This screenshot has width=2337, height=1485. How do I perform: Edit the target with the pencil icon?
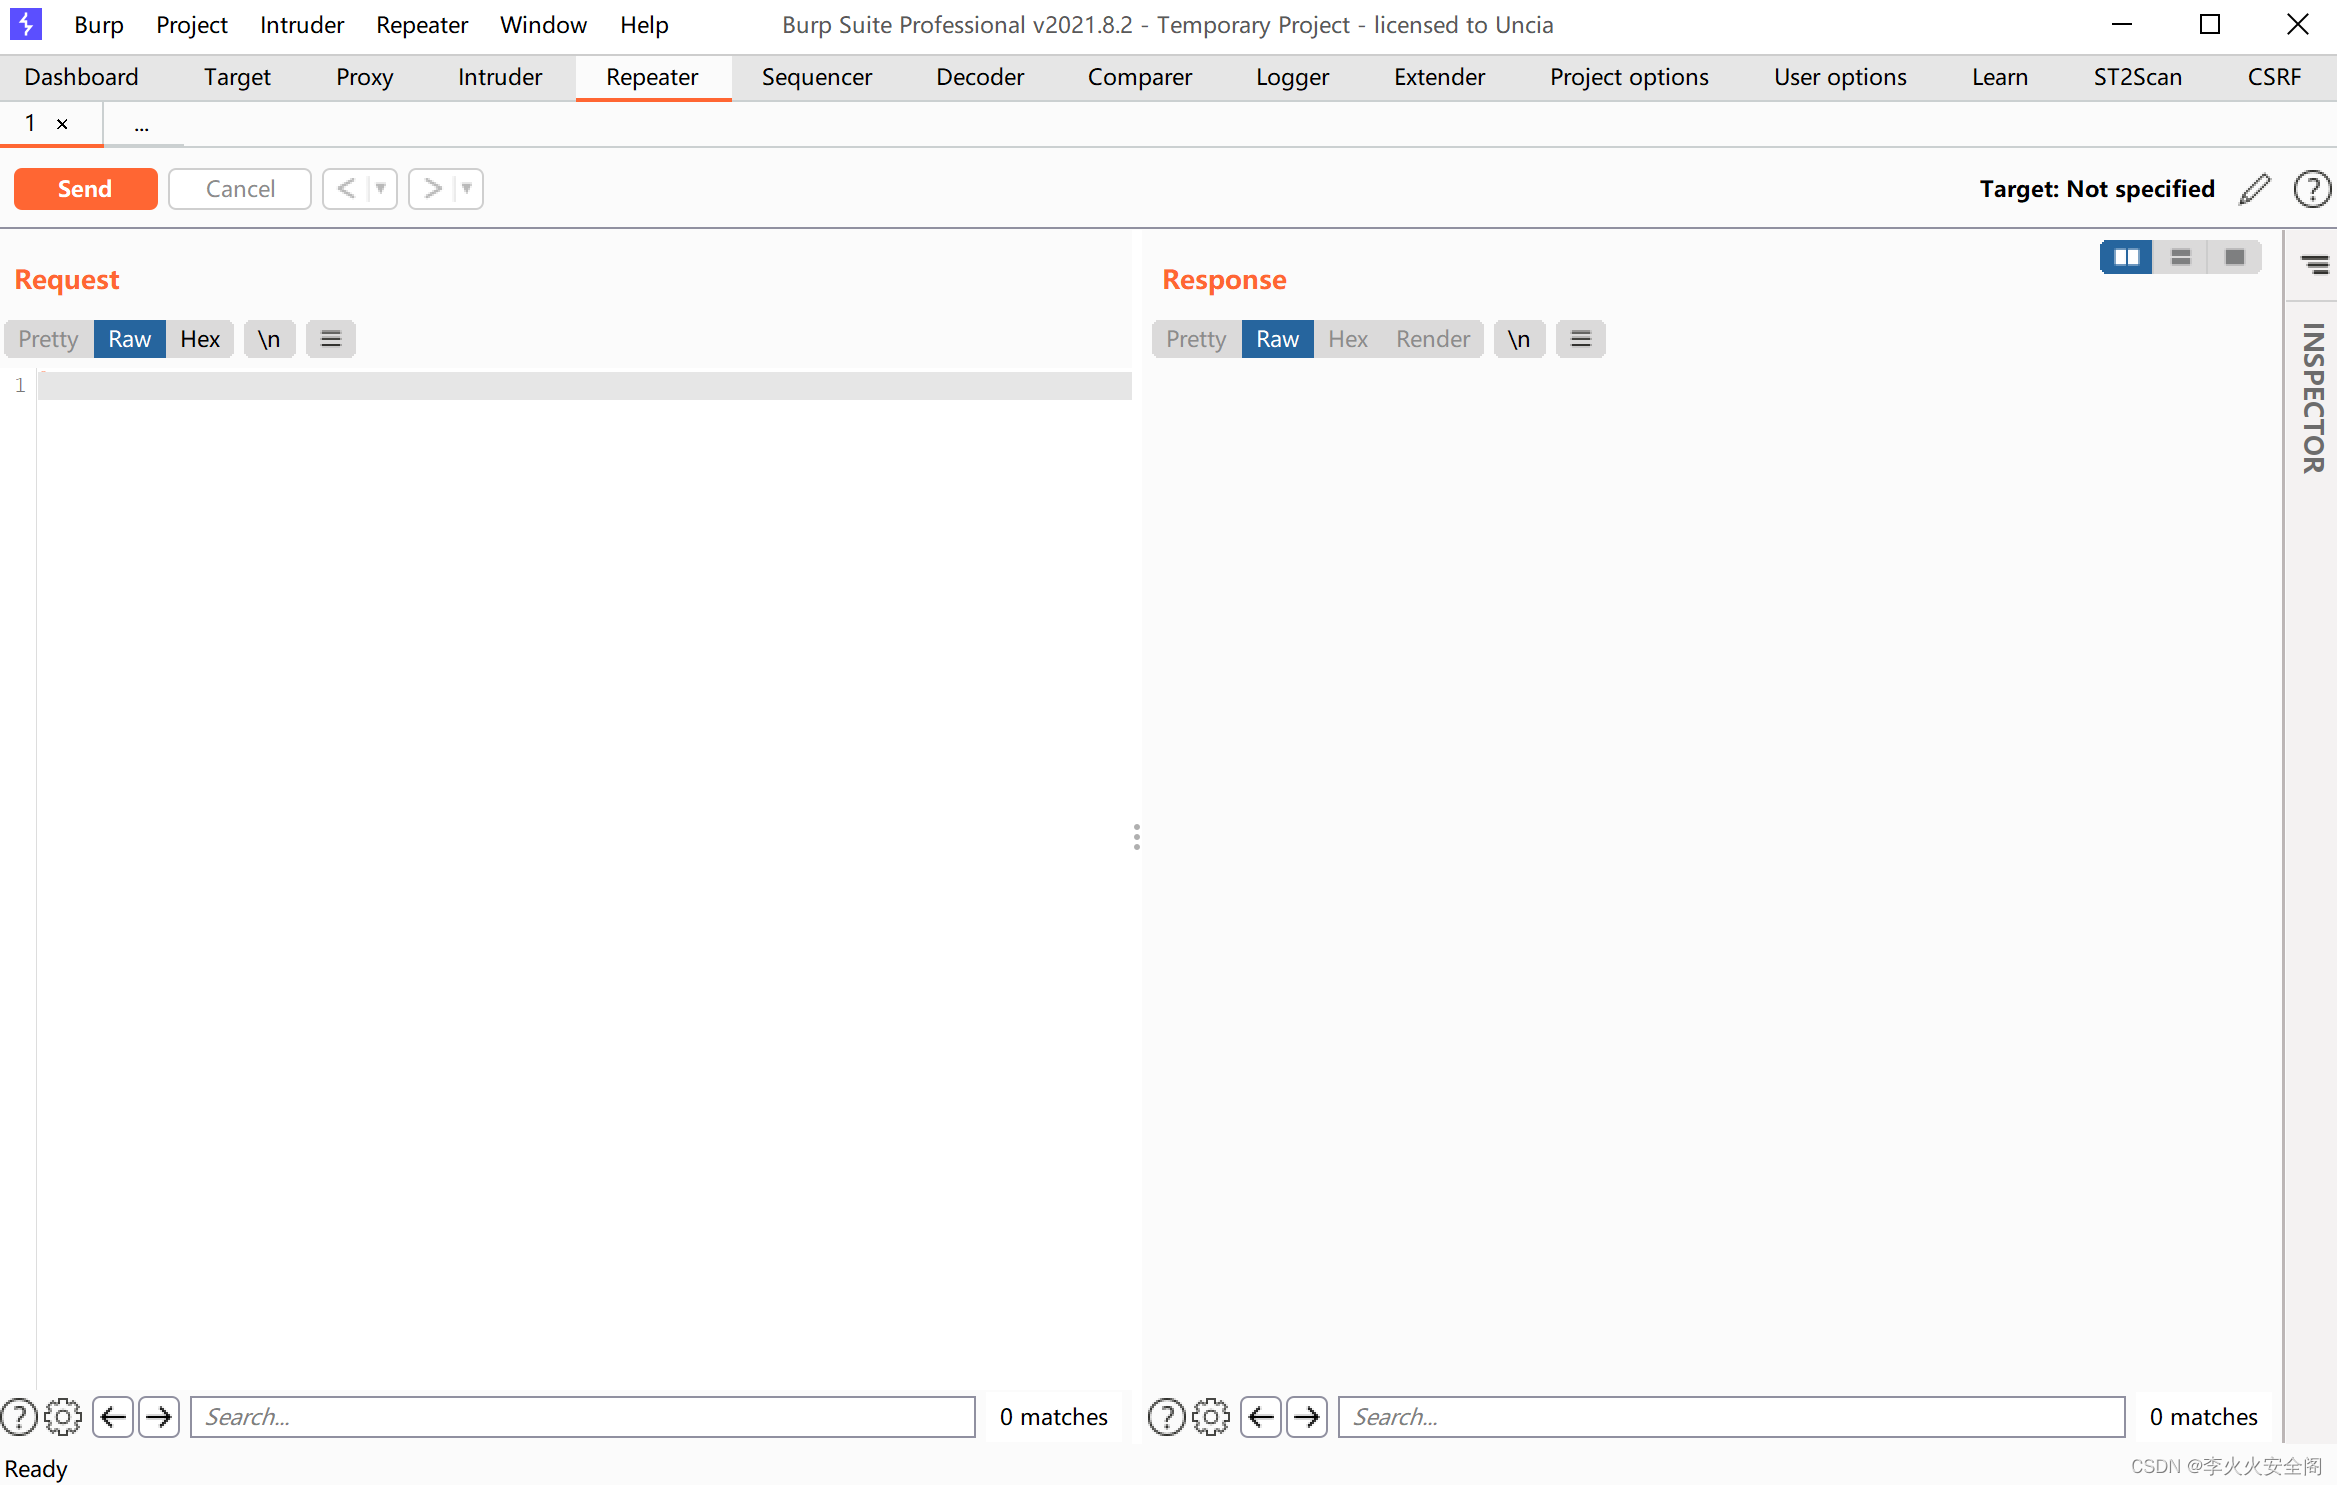click(x=2254, y=189)
